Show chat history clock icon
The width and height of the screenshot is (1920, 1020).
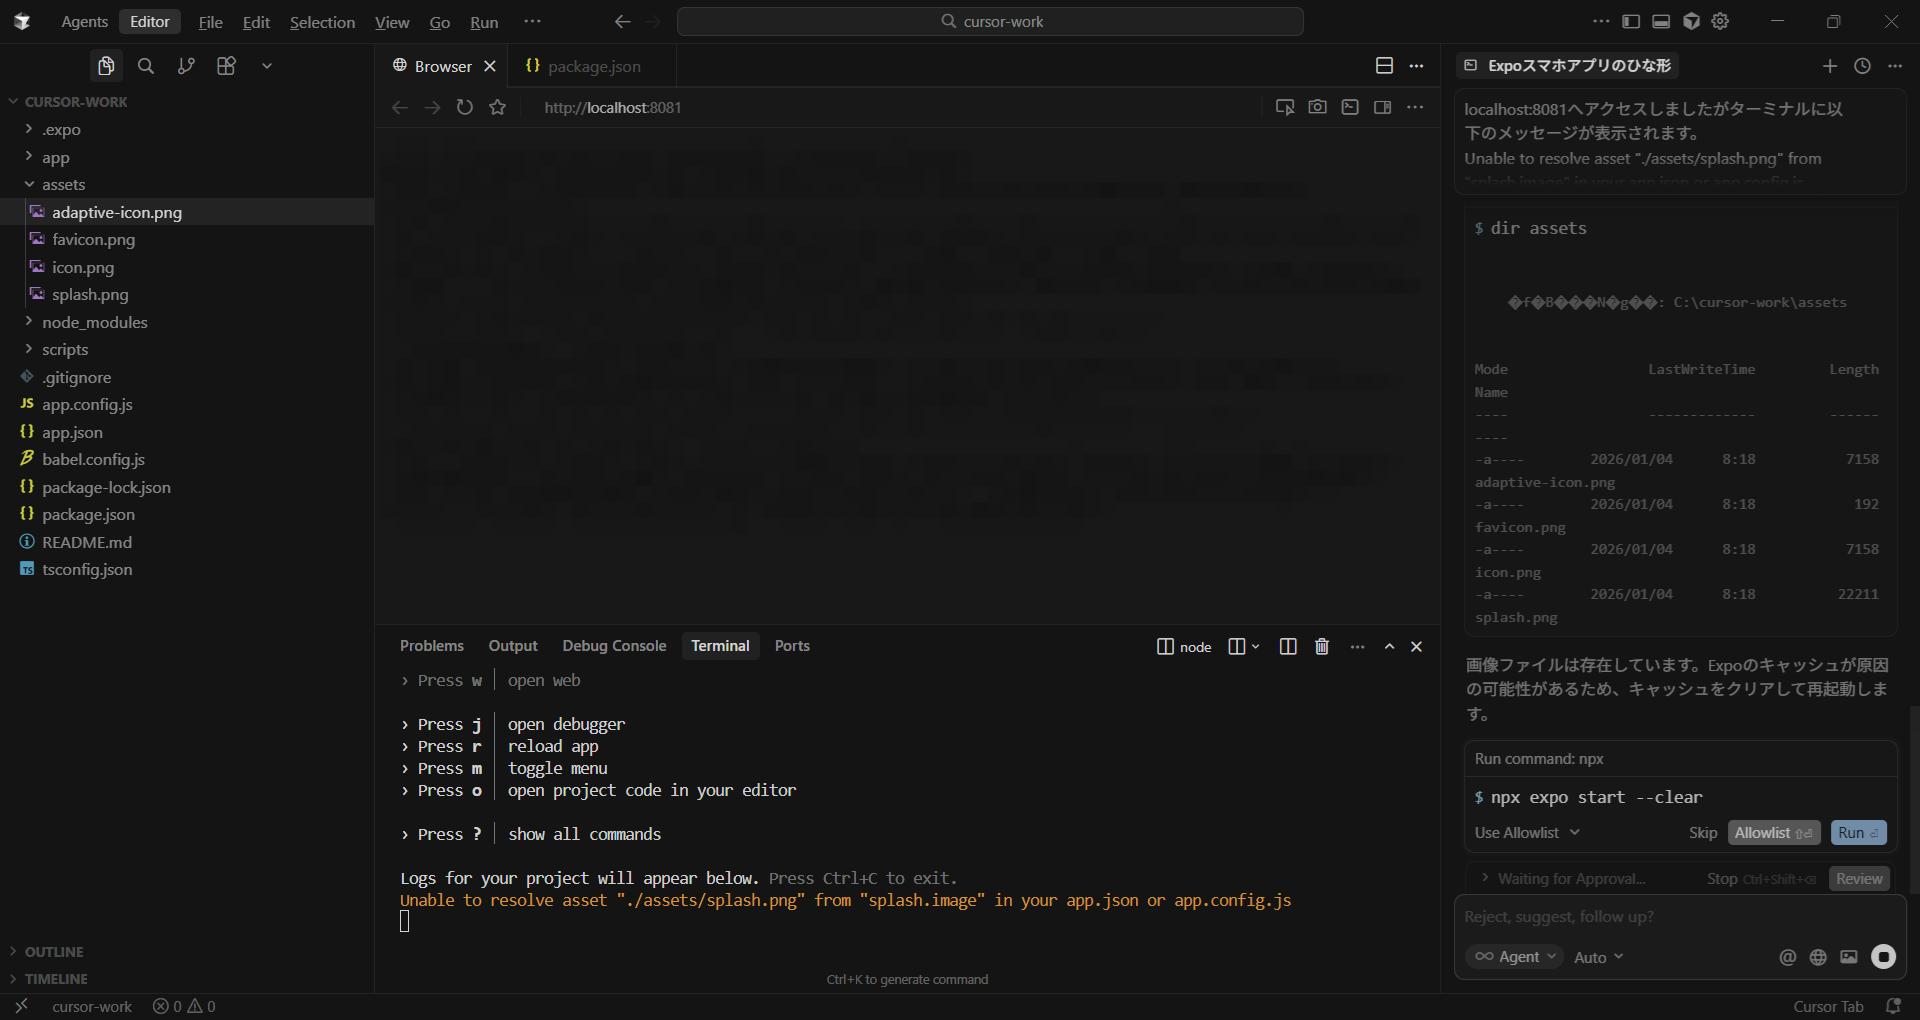(1862, 66)
